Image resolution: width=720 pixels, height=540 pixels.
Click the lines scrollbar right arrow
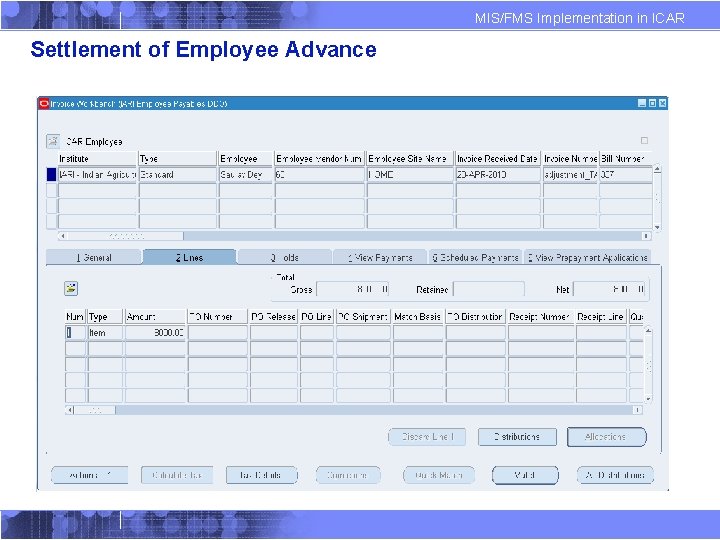pos(637,410)
